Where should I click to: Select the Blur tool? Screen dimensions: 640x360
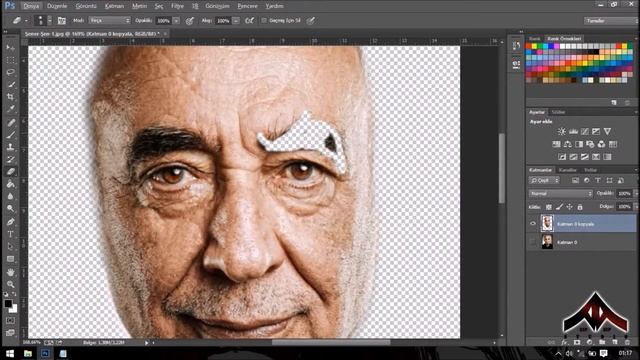11,196
